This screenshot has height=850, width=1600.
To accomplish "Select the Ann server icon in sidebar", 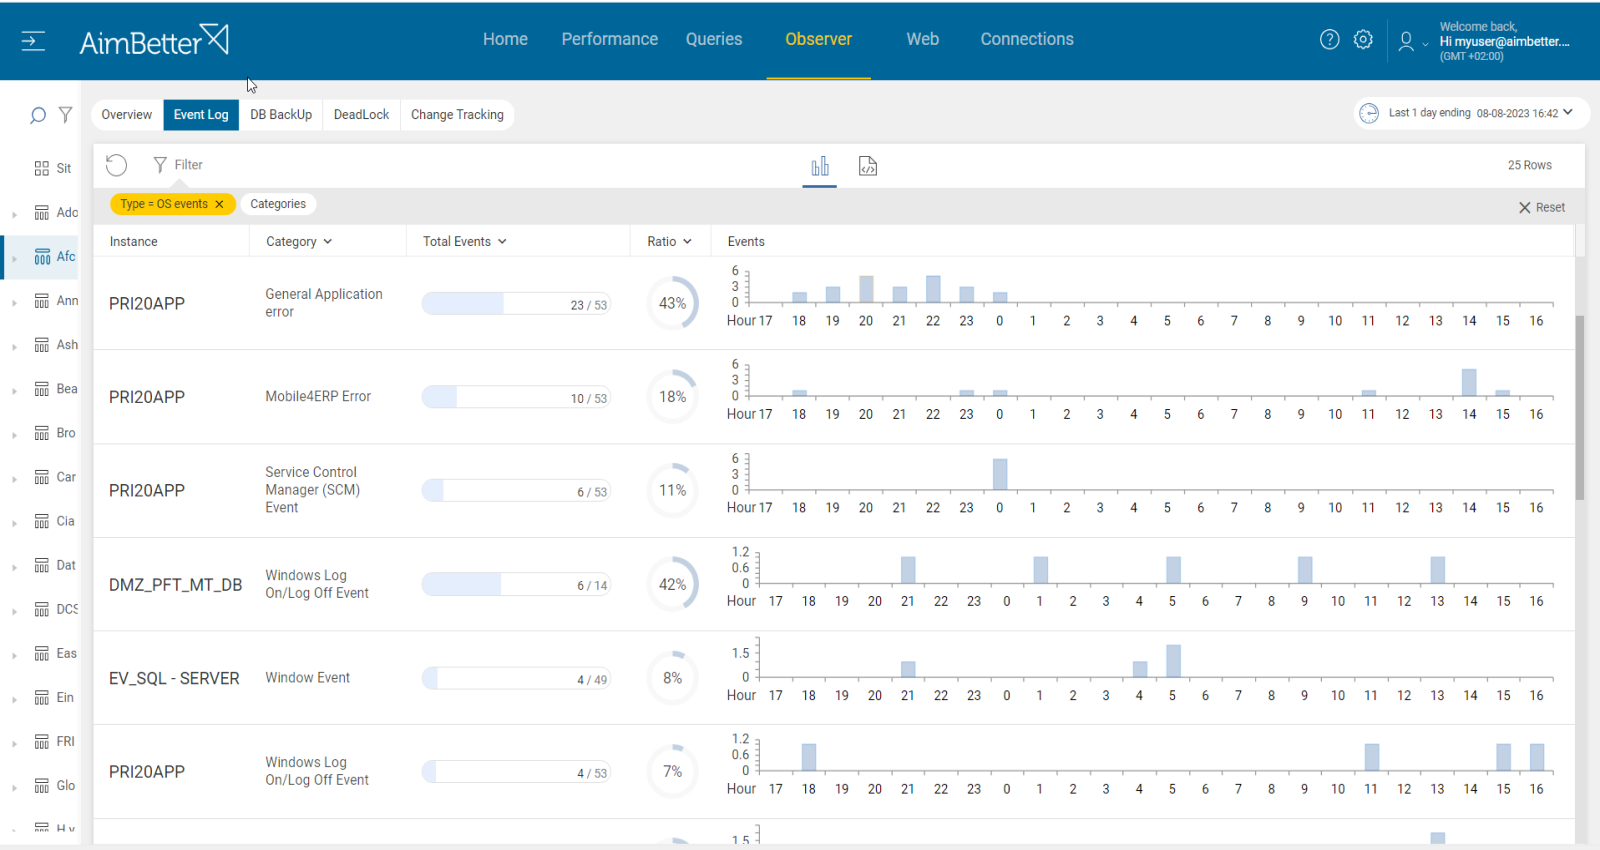I will pyautogui.click(x=41, y=300).
